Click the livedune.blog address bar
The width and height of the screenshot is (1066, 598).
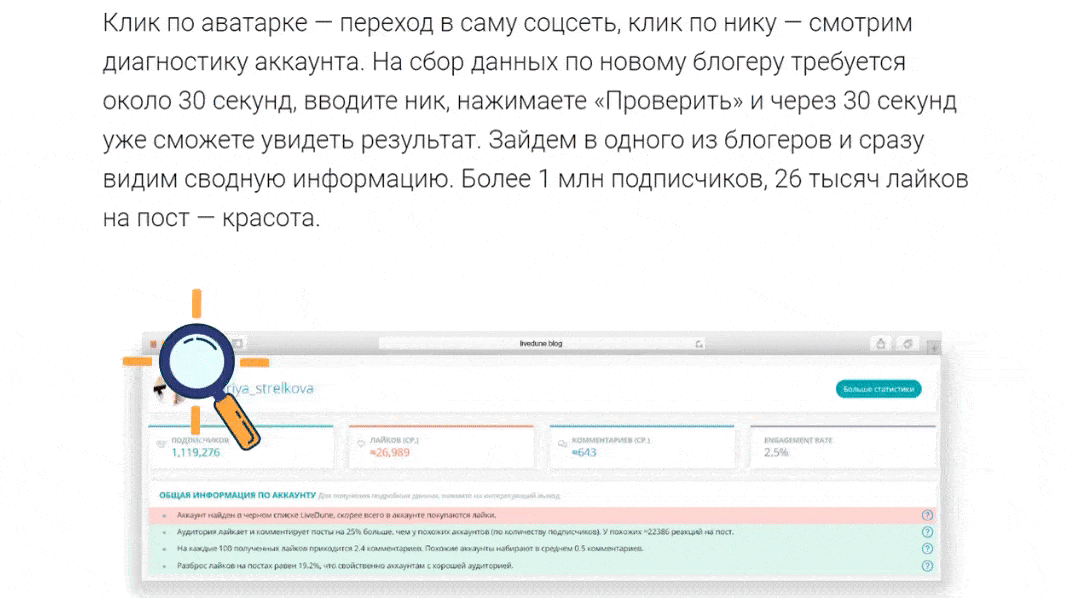(541, 344)
